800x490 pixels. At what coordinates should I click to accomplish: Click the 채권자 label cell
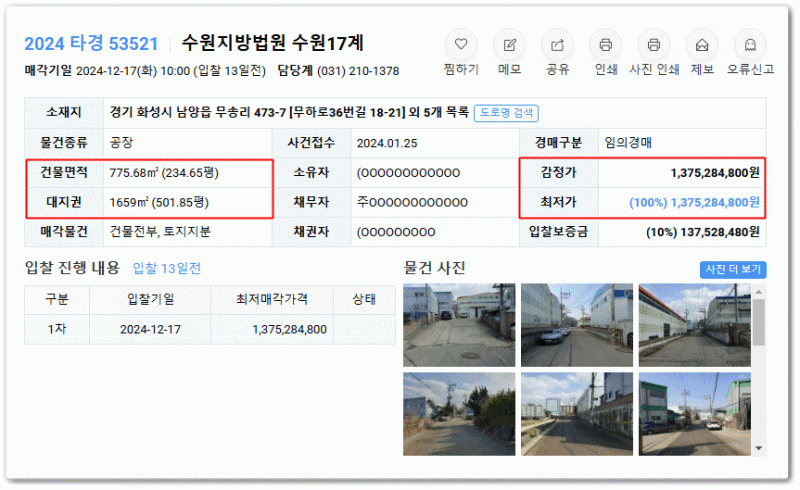pos(311,232)
